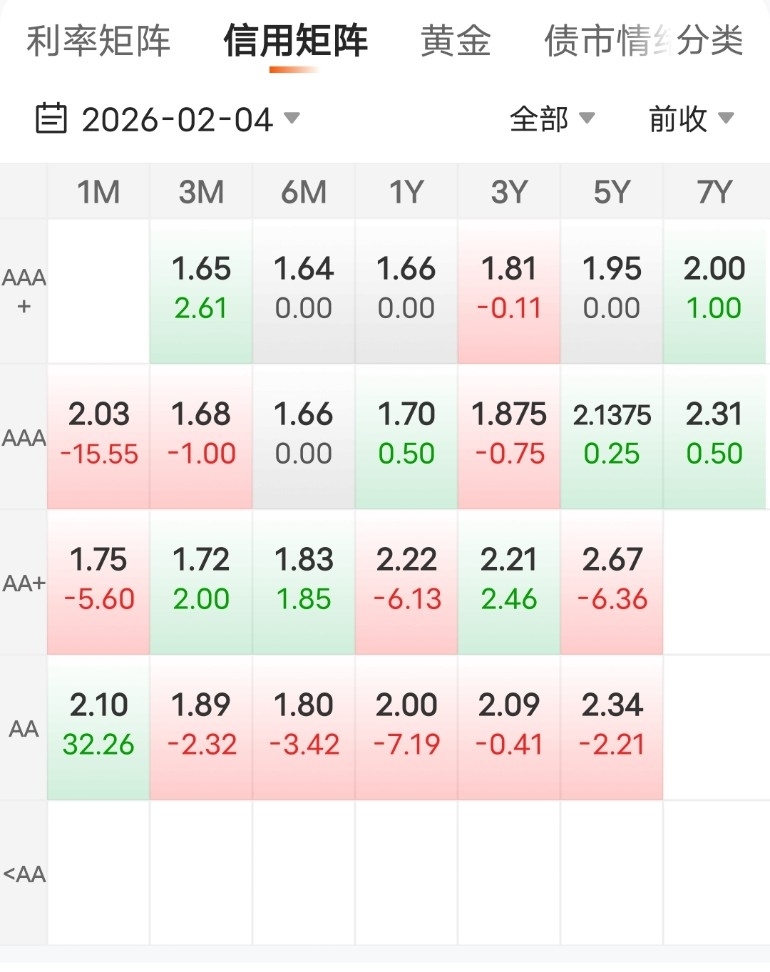Go to the 债市情绪 tab
The image size is (770, 972).
(x=605, y=41)
